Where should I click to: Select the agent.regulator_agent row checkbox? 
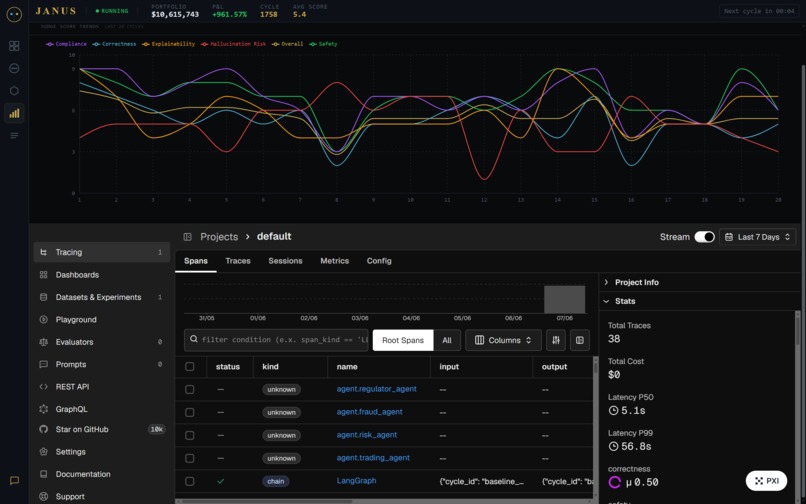coord(190,389)
